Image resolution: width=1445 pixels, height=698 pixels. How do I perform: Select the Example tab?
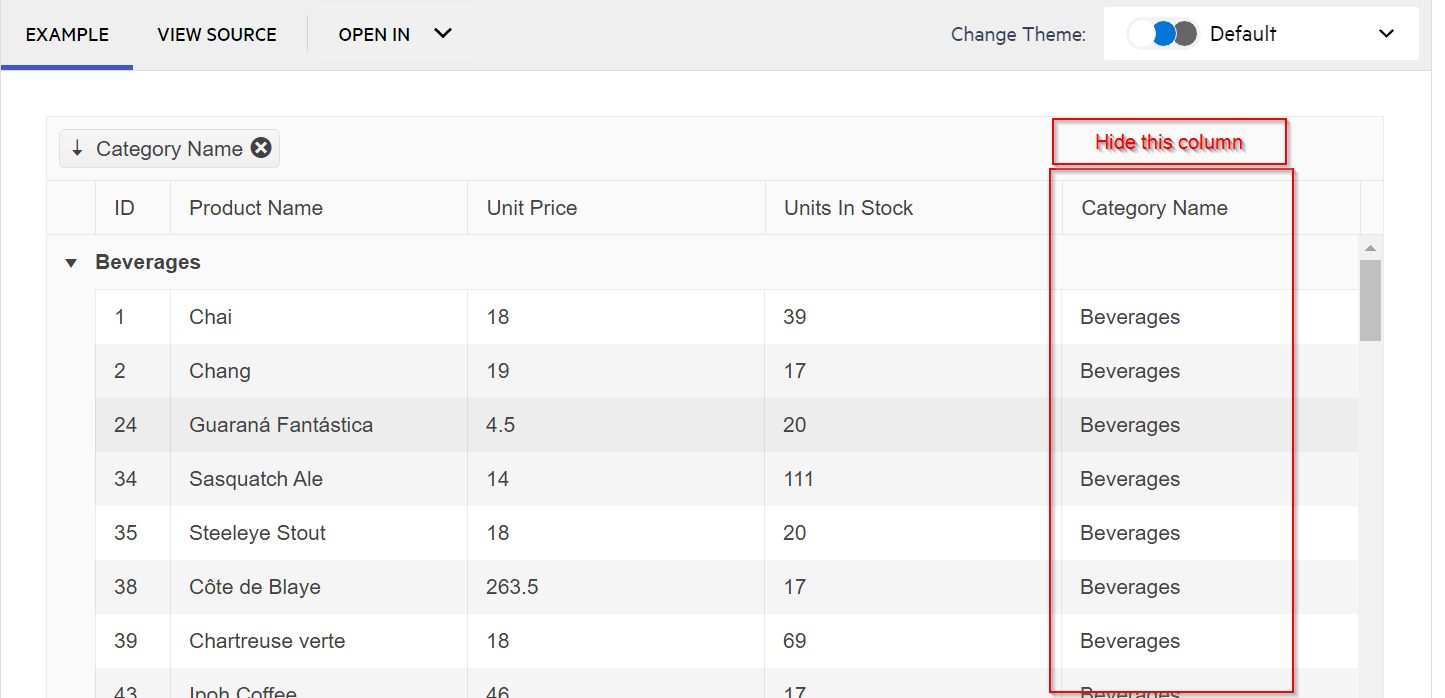[67, 34]
